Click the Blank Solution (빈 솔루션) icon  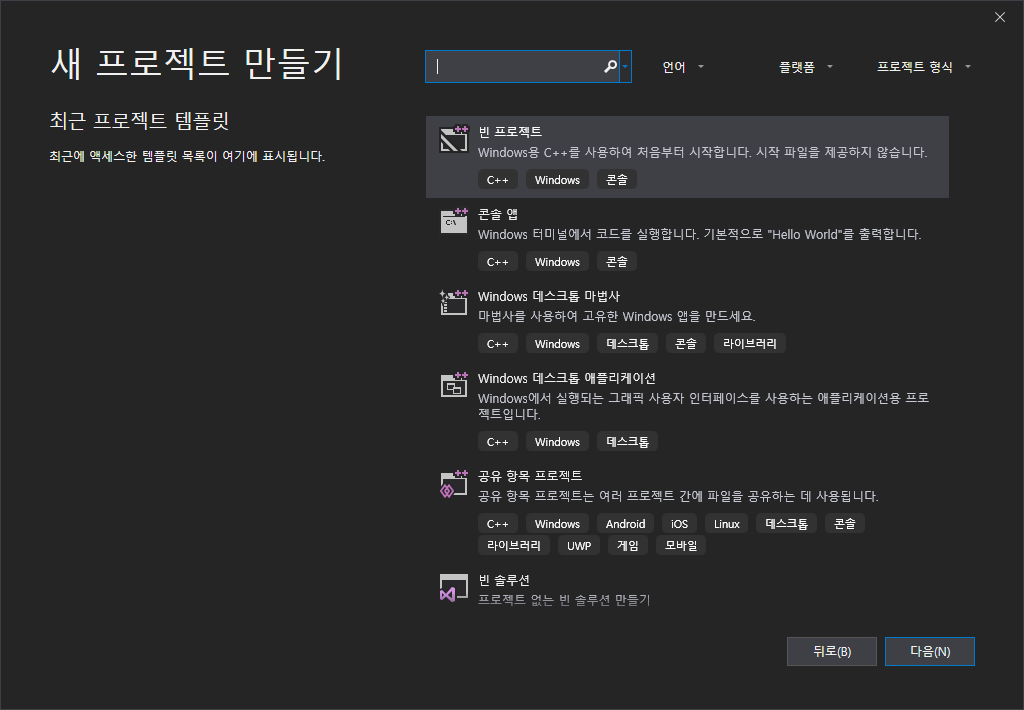(454, 588)
